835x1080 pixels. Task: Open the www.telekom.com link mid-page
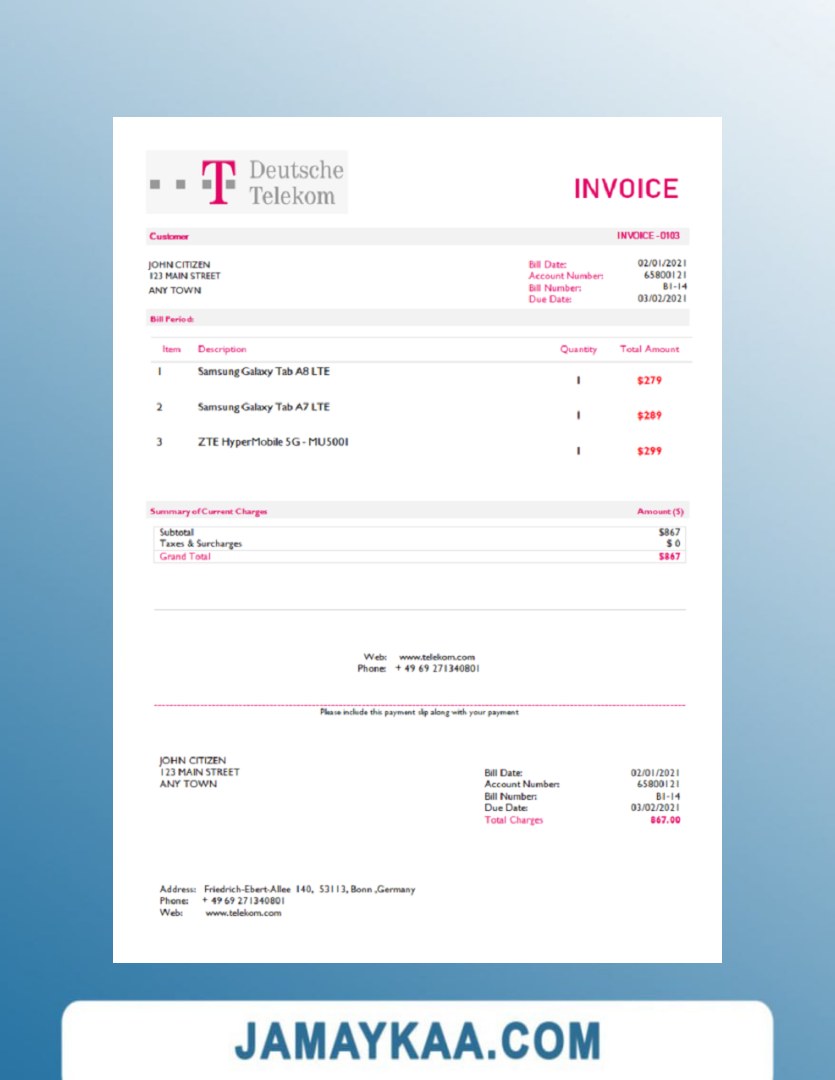point(437,657)
